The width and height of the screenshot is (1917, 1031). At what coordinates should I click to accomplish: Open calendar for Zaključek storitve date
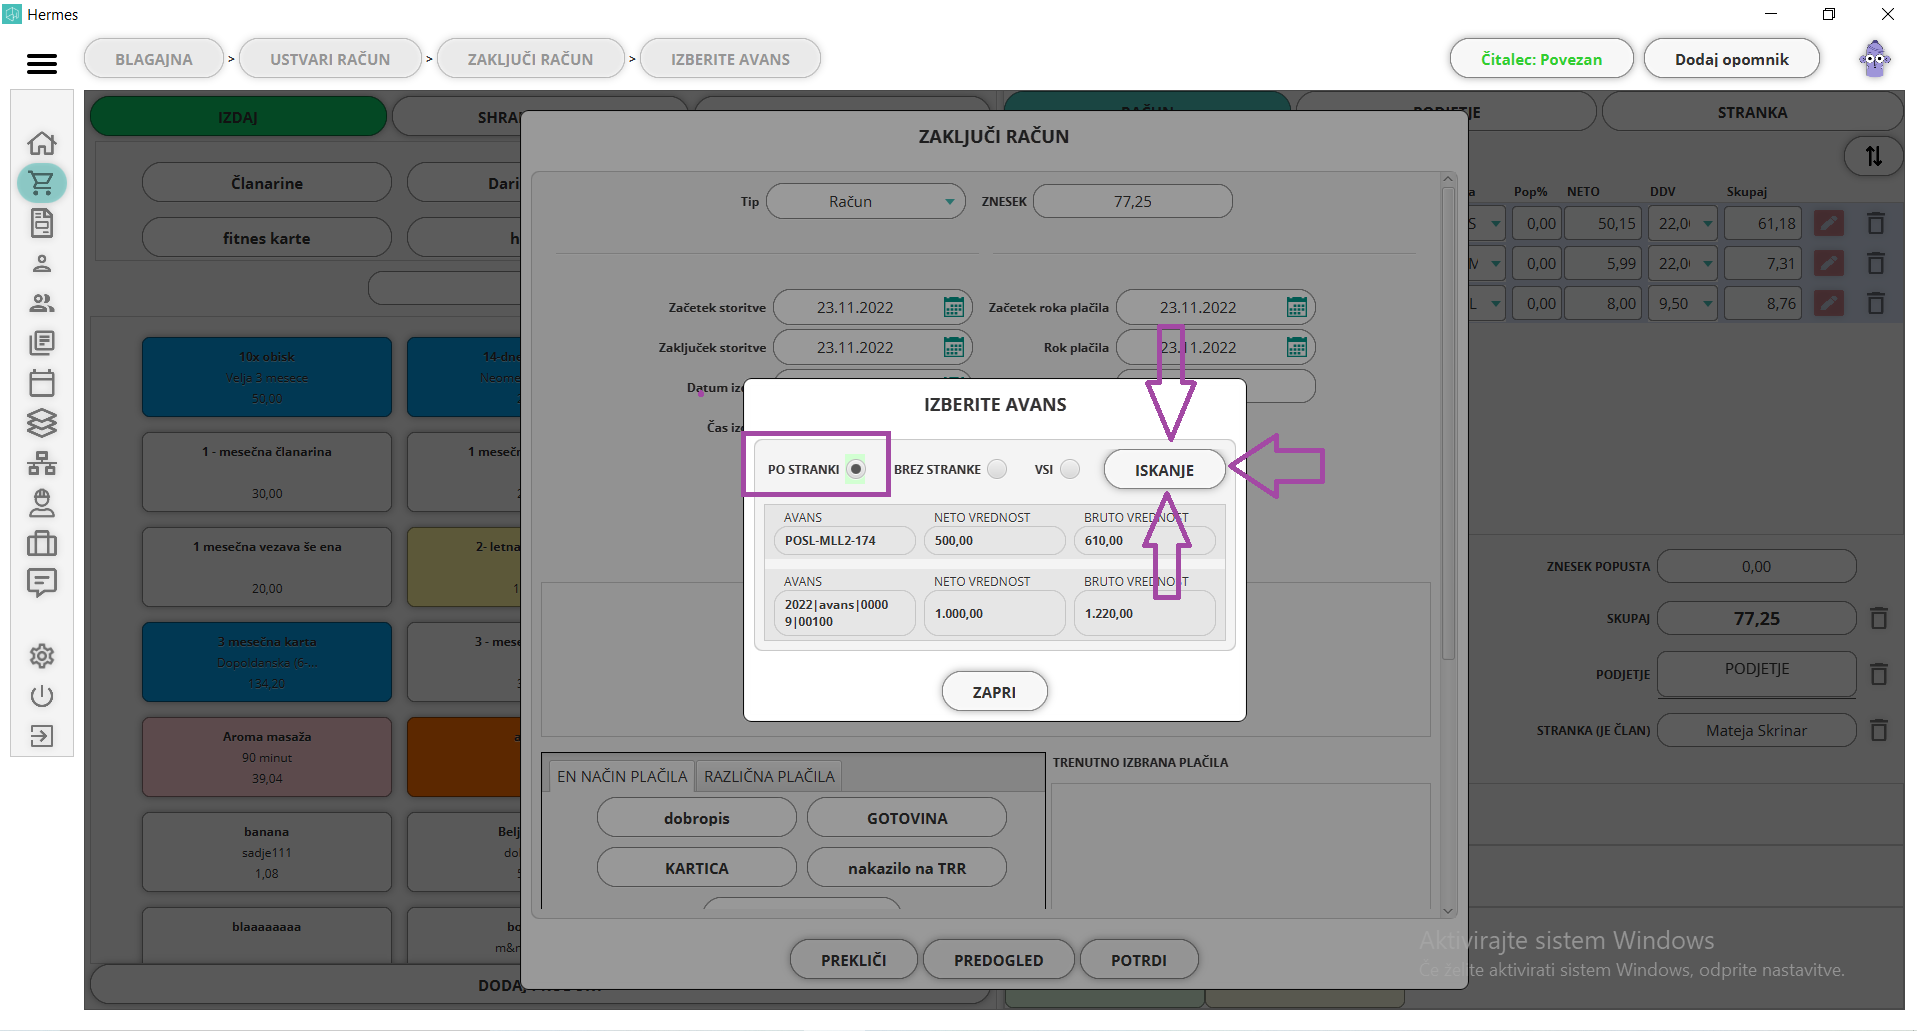(954, 347)
